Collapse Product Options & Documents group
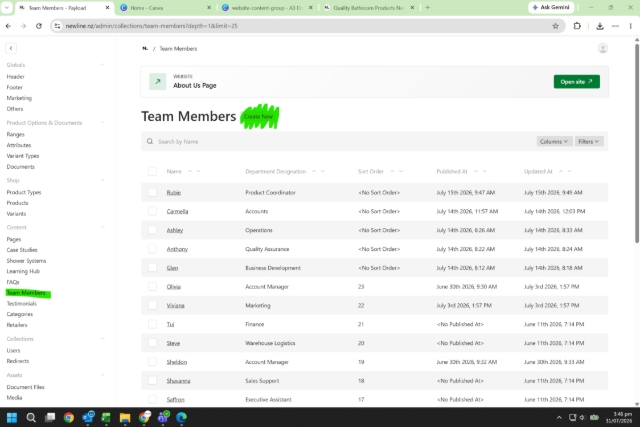This screenshot has height=427, width=640. (102, 122)
